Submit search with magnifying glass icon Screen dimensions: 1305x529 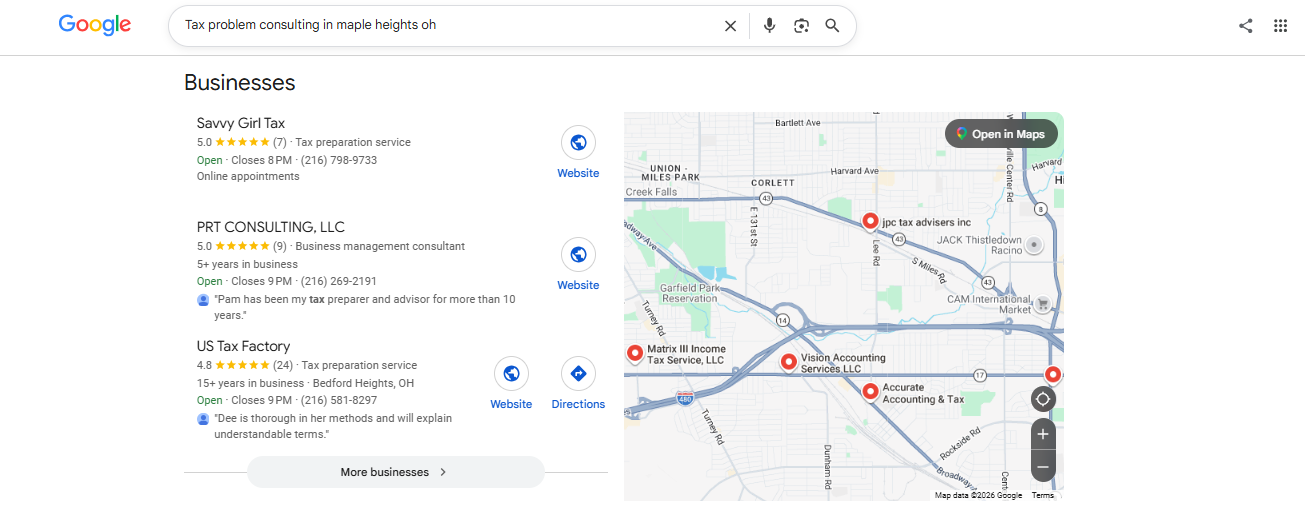pos(832,26)
